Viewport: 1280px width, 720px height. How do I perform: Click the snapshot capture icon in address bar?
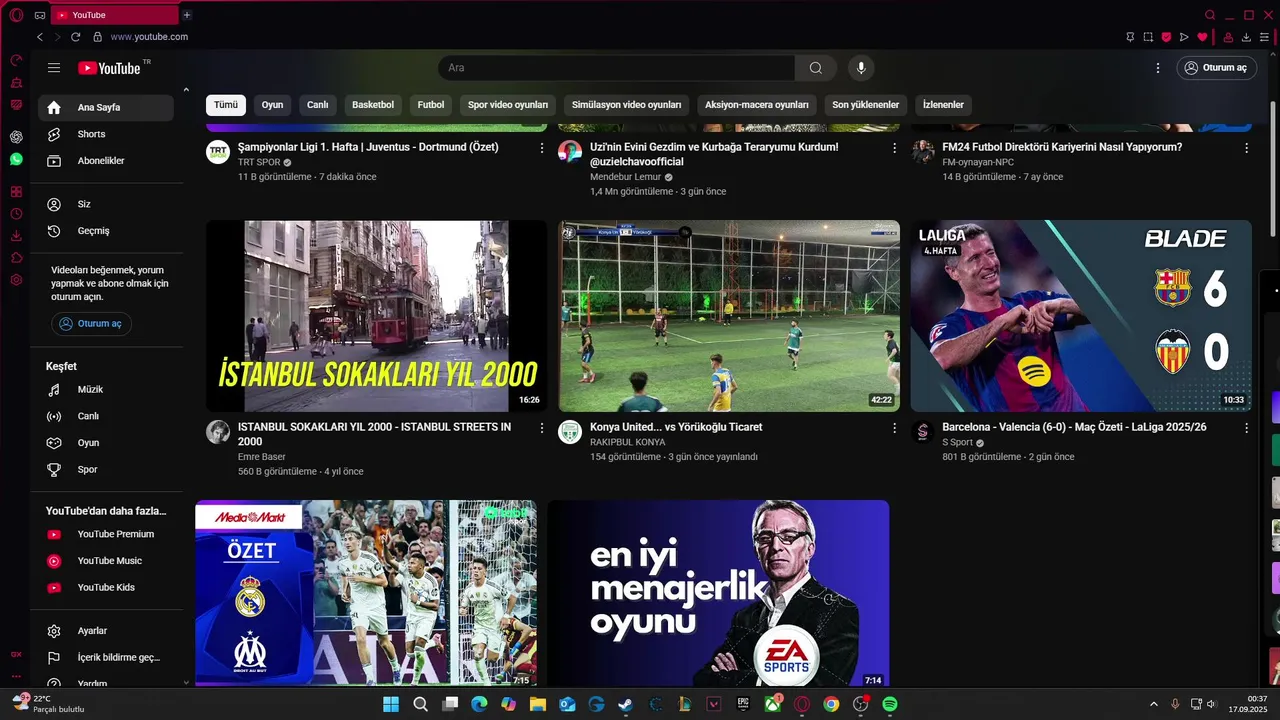click(x=1148, y=37)
